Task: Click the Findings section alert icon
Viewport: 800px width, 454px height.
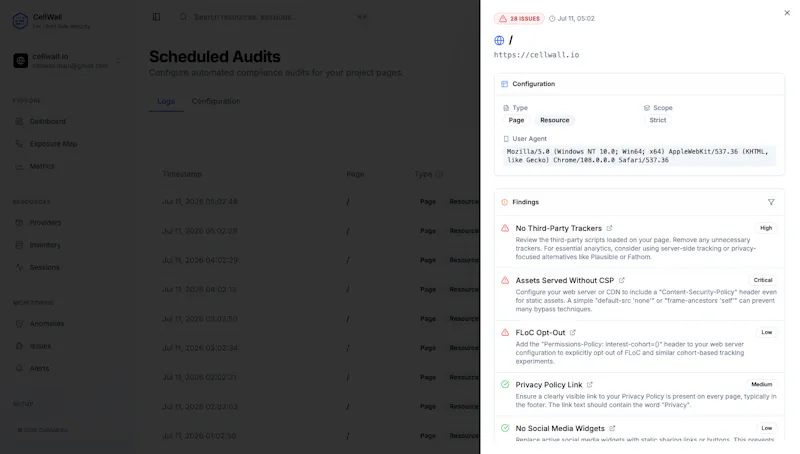Action: tap(504, 202)
